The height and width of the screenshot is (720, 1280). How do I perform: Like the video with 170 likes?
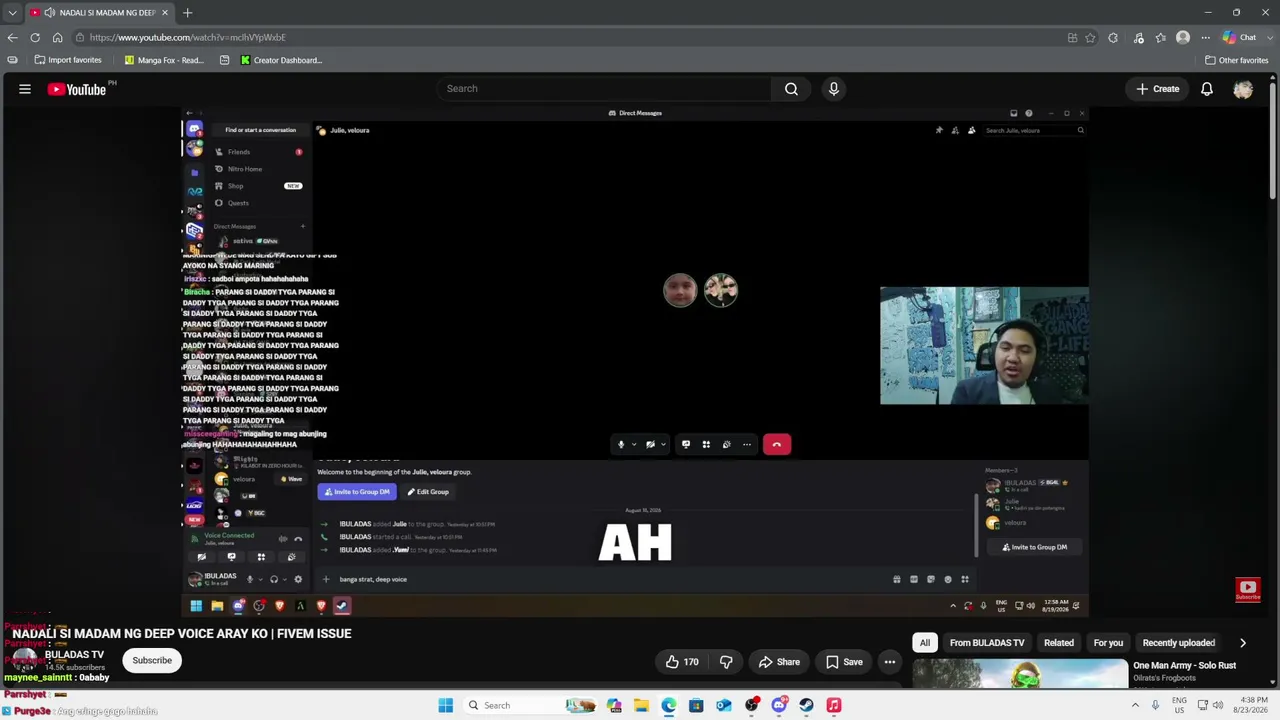[681, 662]
